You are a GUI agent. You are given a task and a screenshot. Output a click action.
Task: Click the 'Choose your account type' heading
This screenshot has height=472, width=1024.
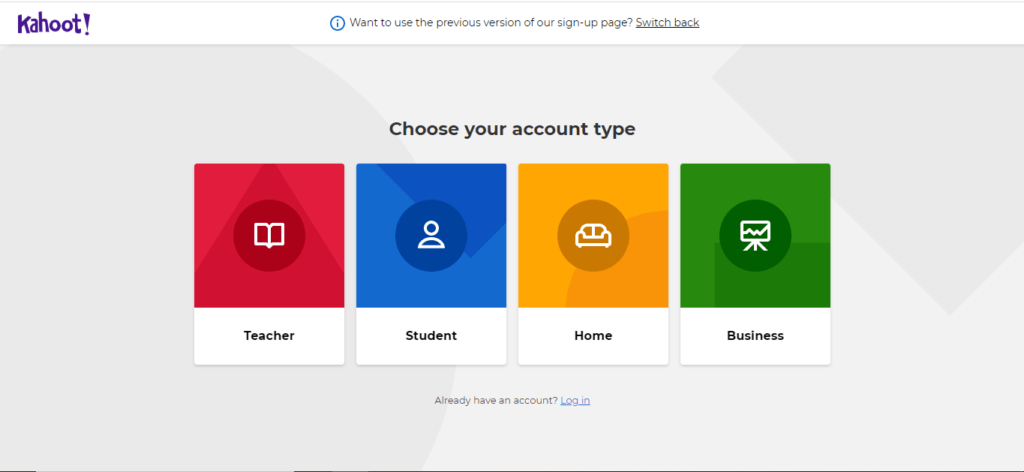[x=512, y=129]
